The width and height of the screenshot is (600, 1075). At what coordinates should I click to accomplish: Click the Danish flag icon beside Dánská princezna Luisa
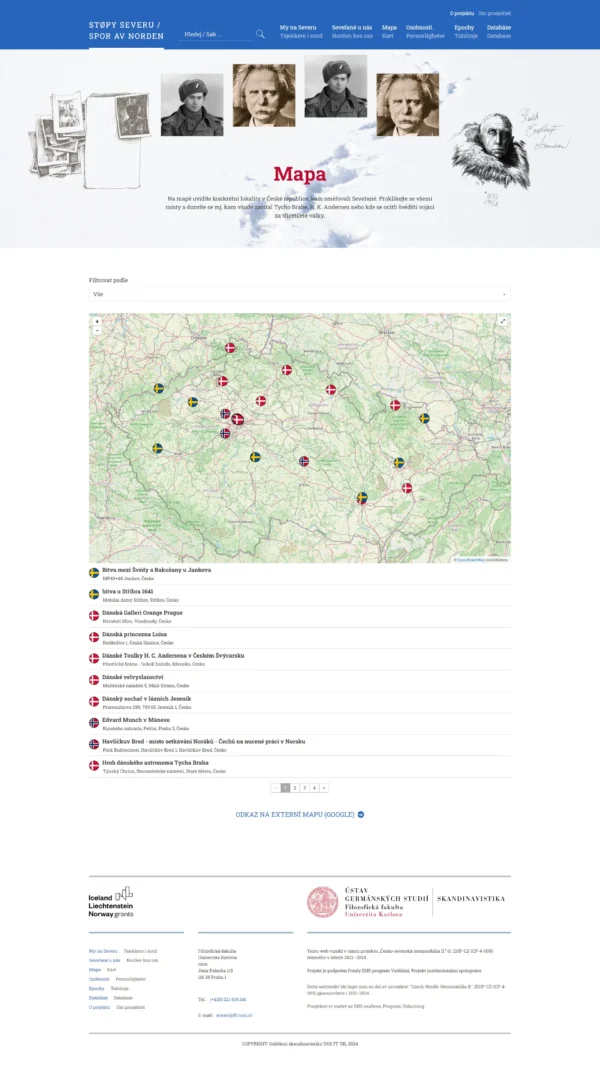pyautogui.click(x=94, y=637)
